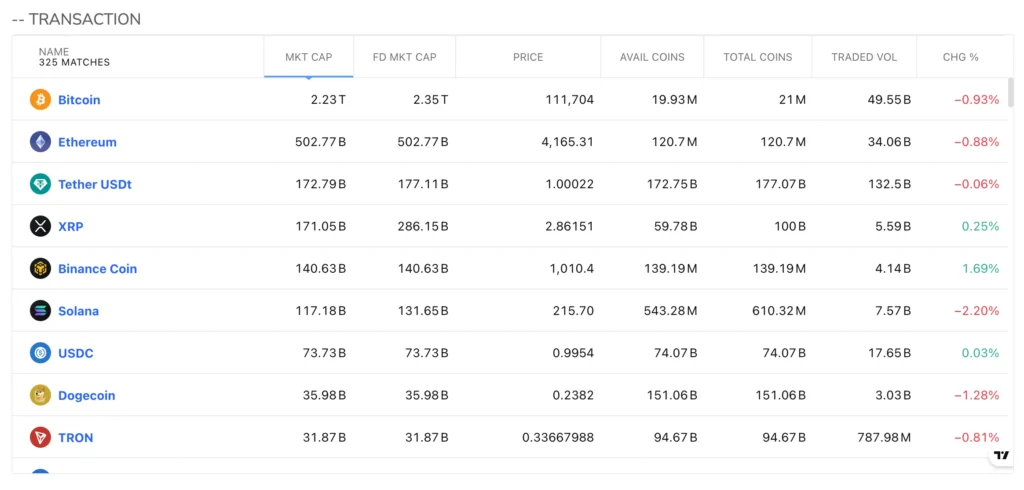
Task: Click the TradingView logo badge
Action: click(1001, 455)
